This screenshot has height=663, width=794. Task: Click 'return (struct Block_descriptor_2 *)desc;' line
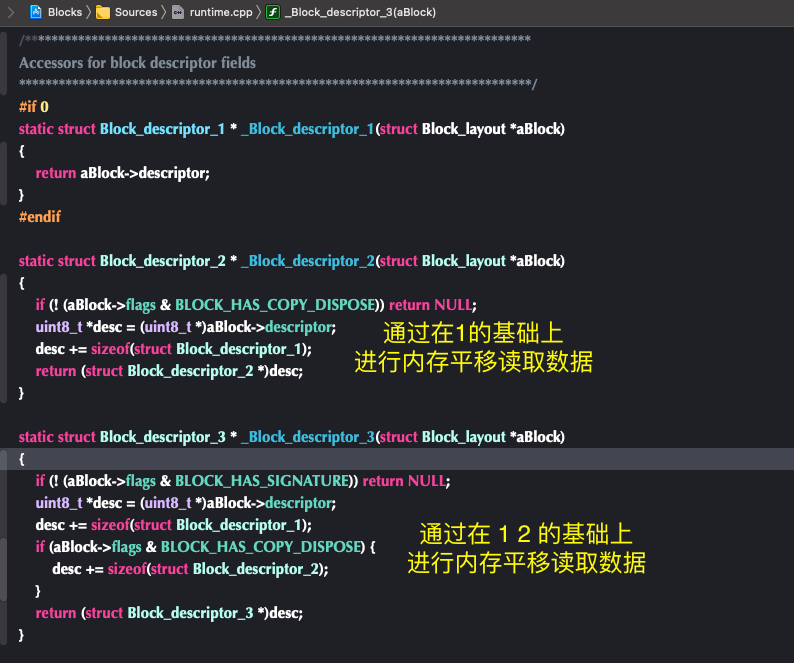tap(169, 371)
